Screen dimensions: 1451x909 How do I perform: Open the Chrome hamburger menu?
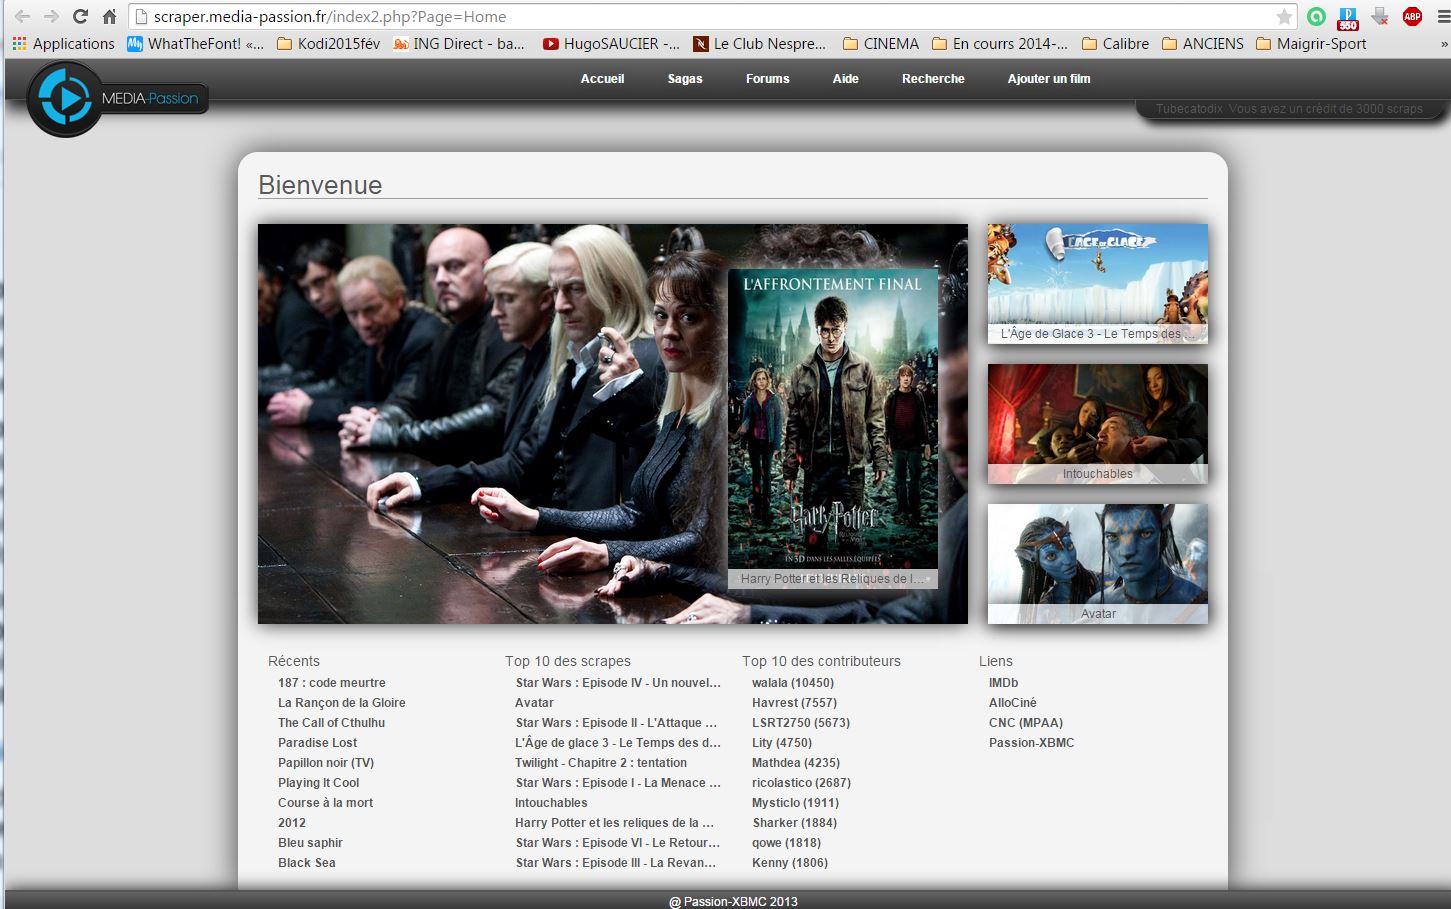[1442, 16]
